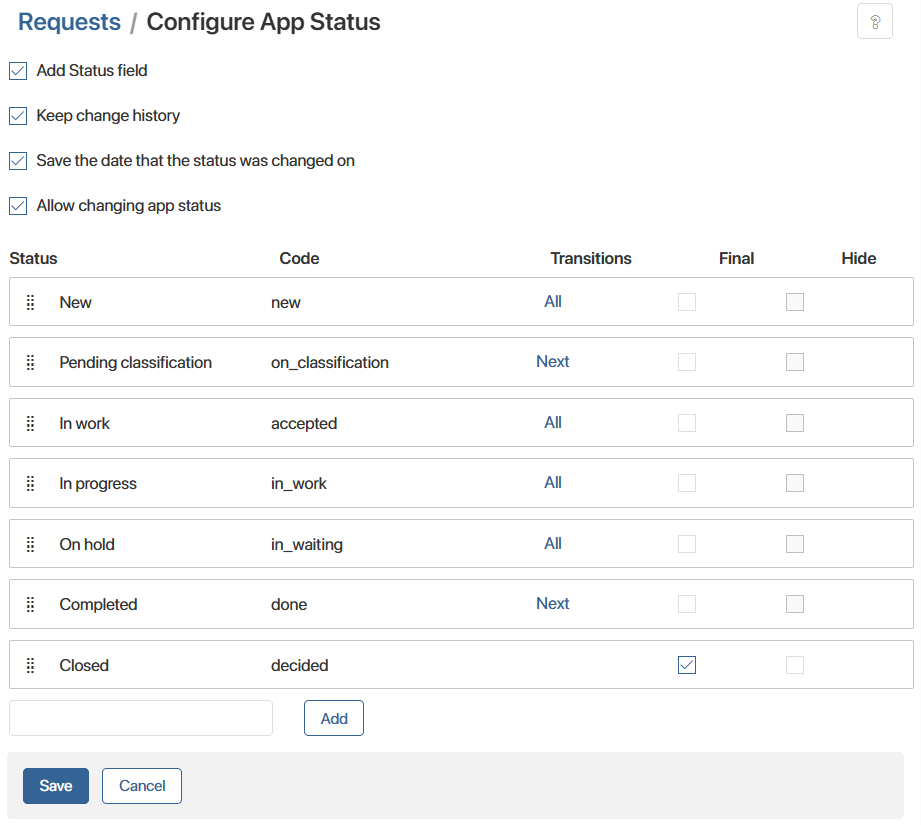Click the drag handle for In progress row
Image resolution: width=921 pixels, height=825 pixels.
(x=30, y=483)
